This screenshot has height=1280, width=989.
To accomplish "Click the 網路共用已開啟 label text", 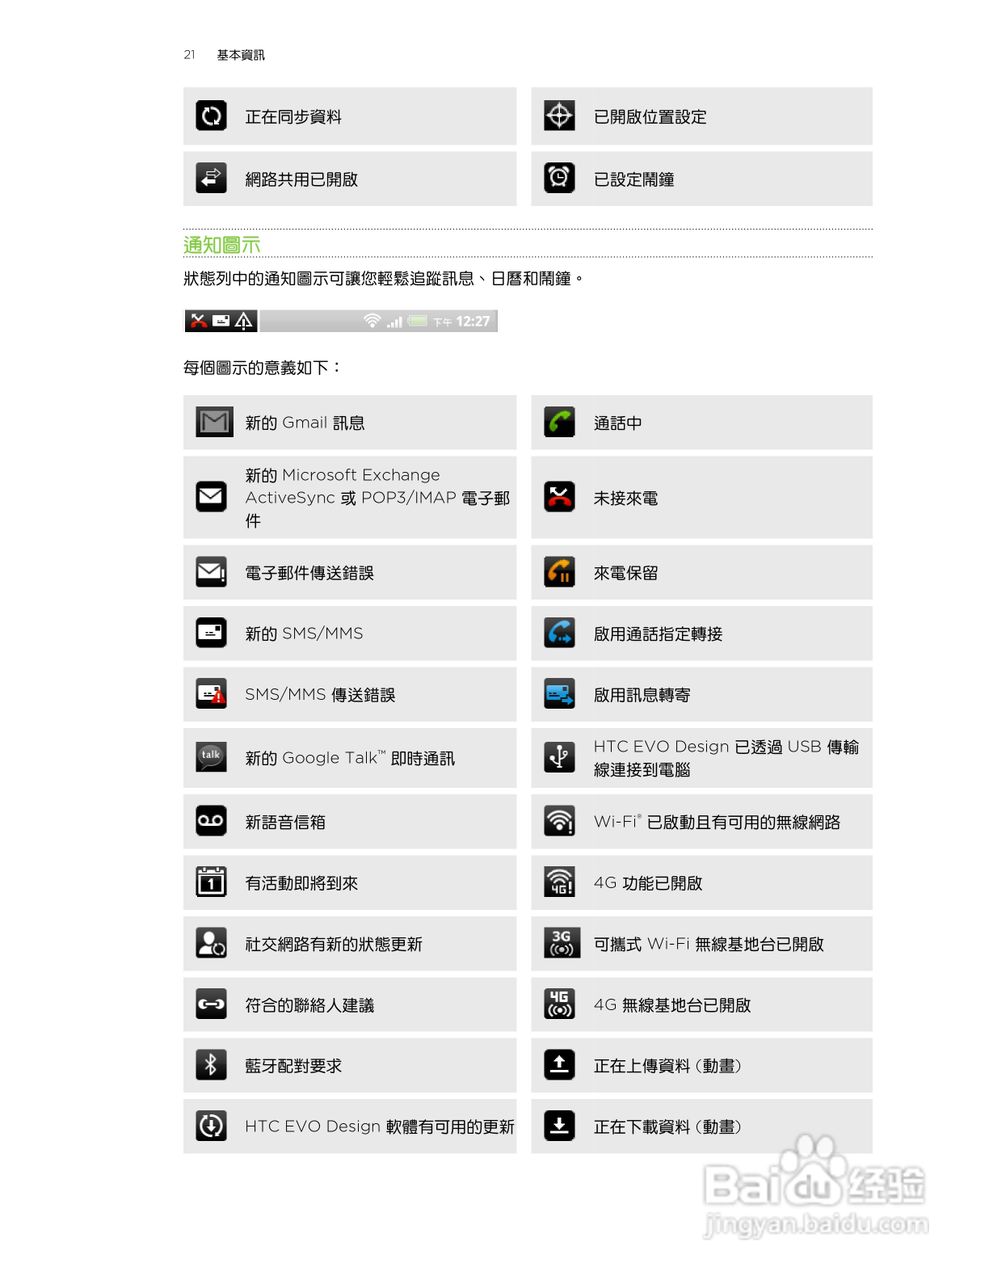I will pos(301,179).
